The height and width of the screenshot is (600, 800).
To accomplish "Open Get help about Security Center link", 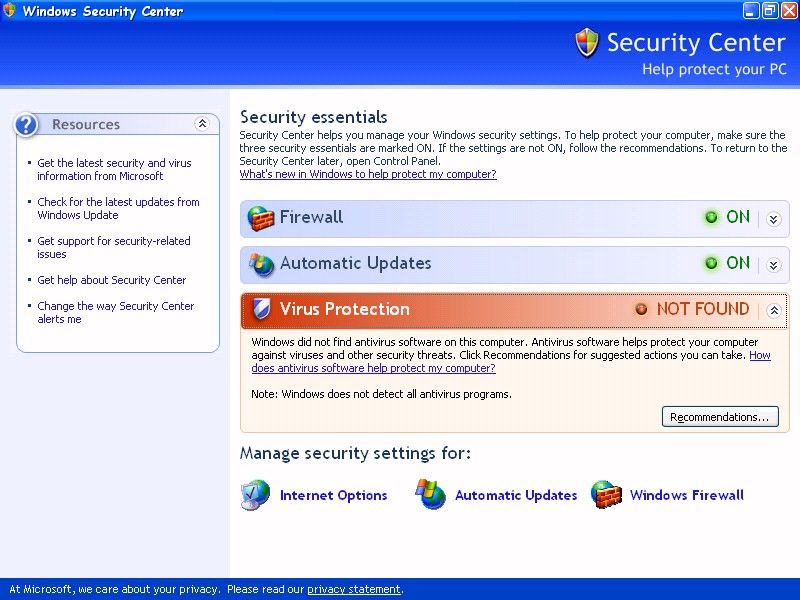I will 112,280.
